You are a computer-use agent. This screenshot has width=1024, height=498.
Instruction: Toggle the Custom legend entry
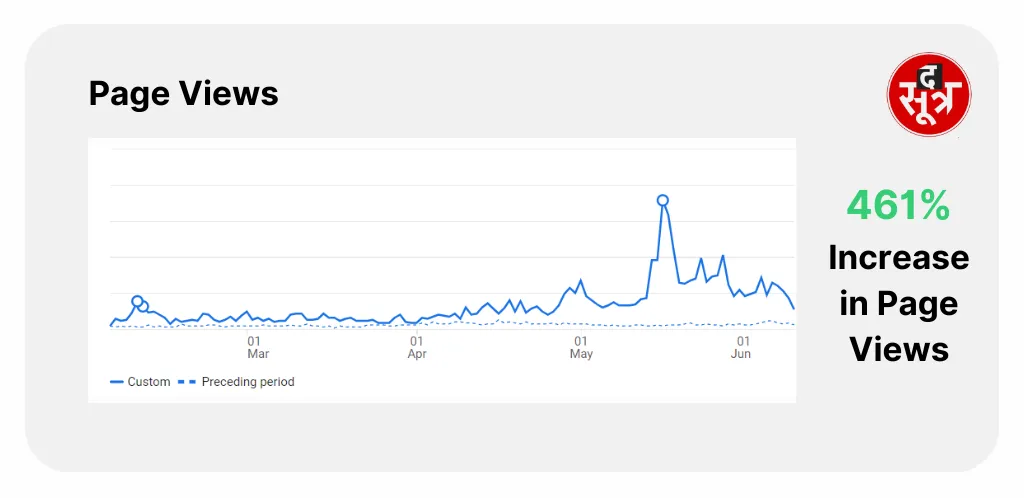pos(140,382)
